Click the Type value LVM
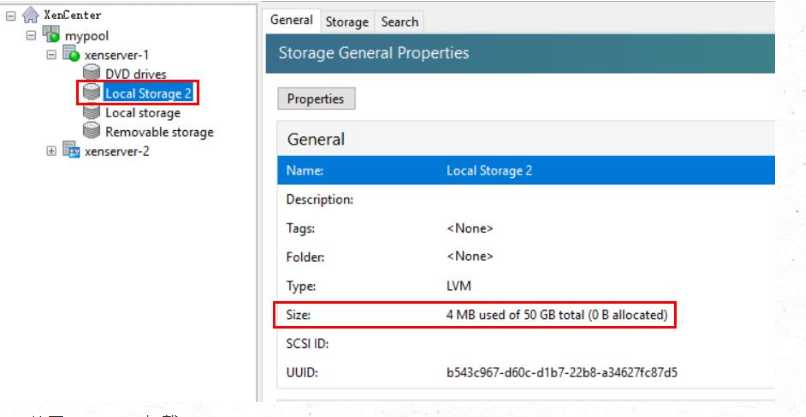 coord(459,285)
